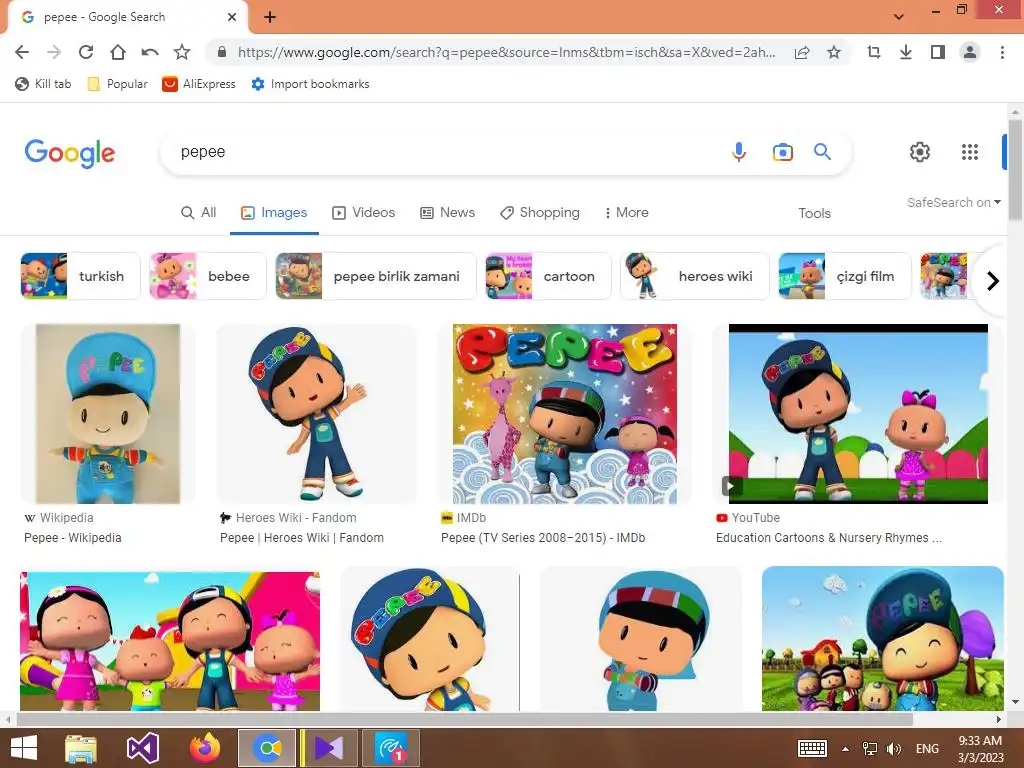Reload the current page
Screen dimensions: 1024x768
click(x=86, y=52)
